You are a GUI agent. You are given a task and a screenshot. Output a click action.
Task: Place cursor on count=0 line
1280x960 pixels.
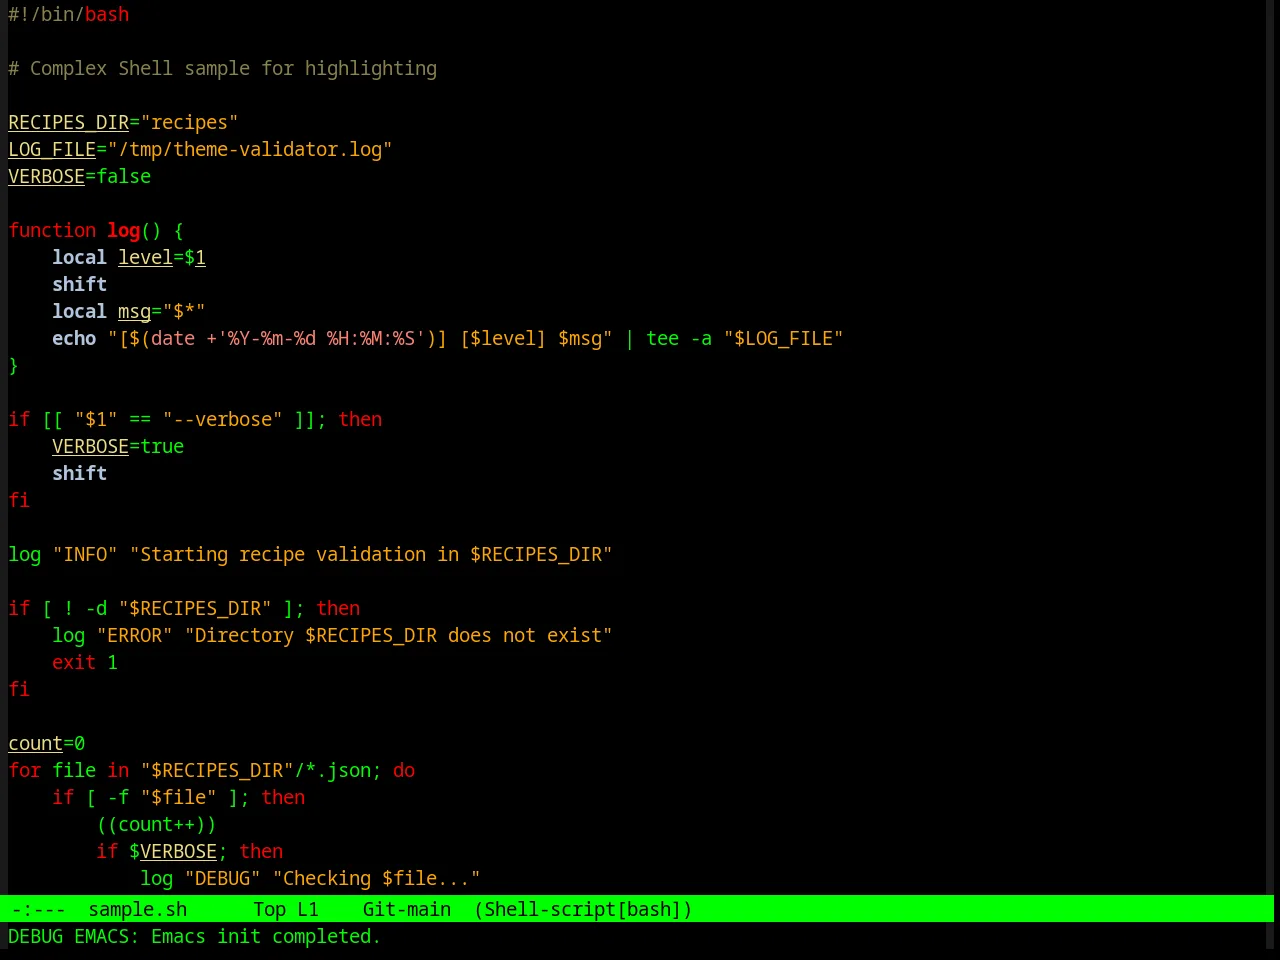click(x=47, y=744)
